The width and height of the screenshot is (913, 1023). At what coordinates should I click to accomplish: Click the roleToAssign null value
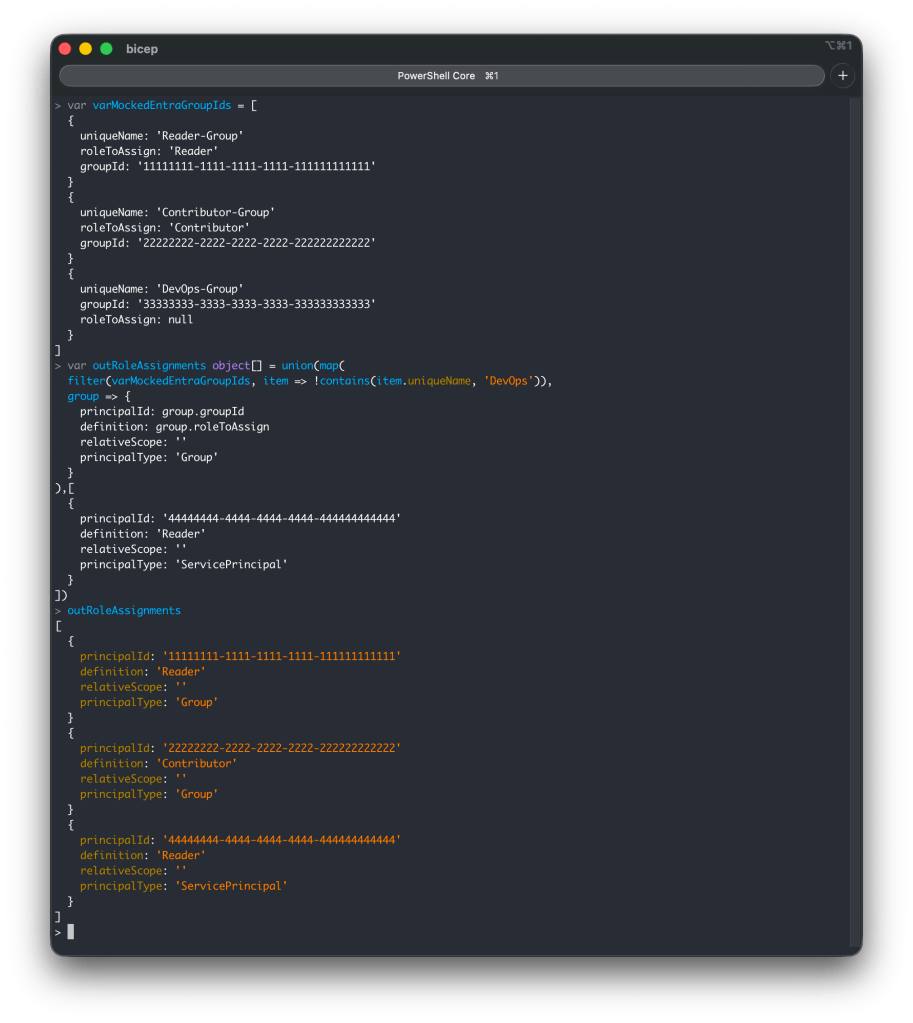(180, 320)
